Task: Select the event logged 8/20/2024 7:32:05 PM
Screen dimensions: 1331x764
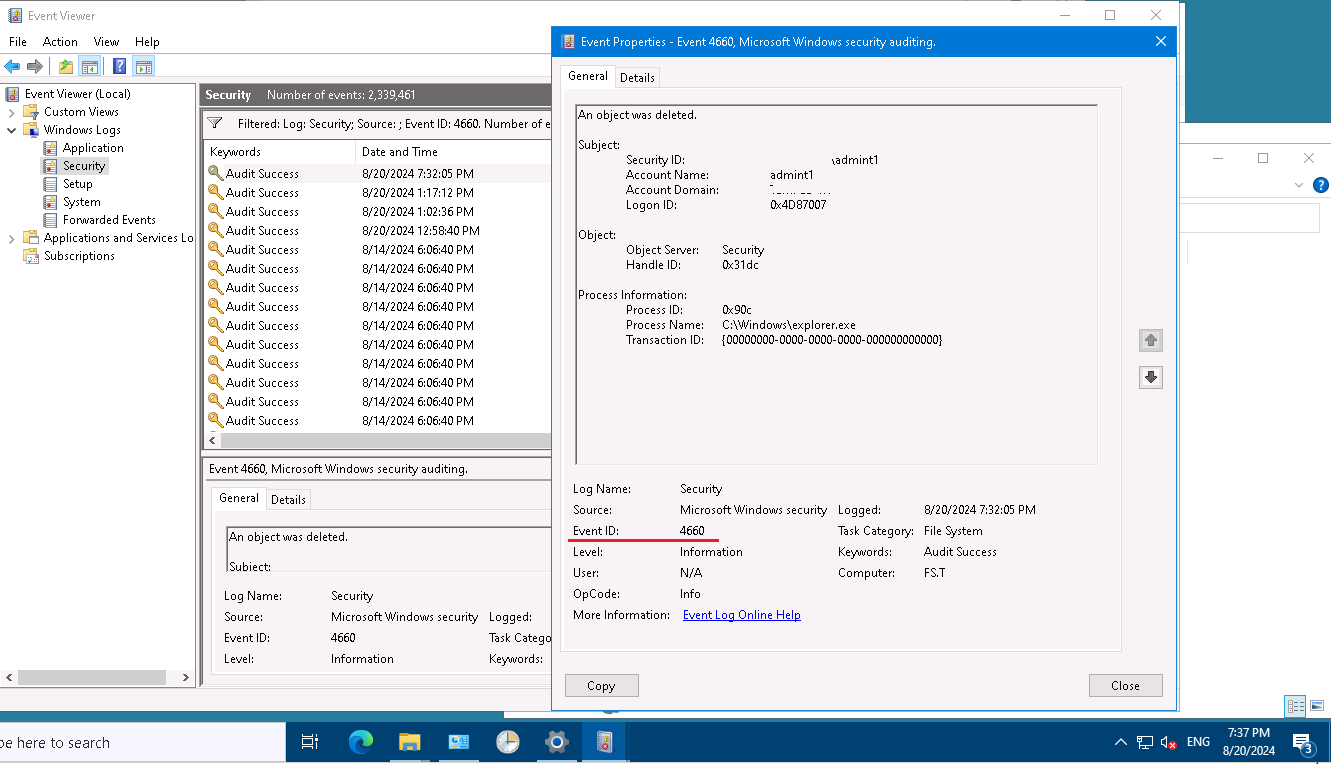Action: pos(377,173)
